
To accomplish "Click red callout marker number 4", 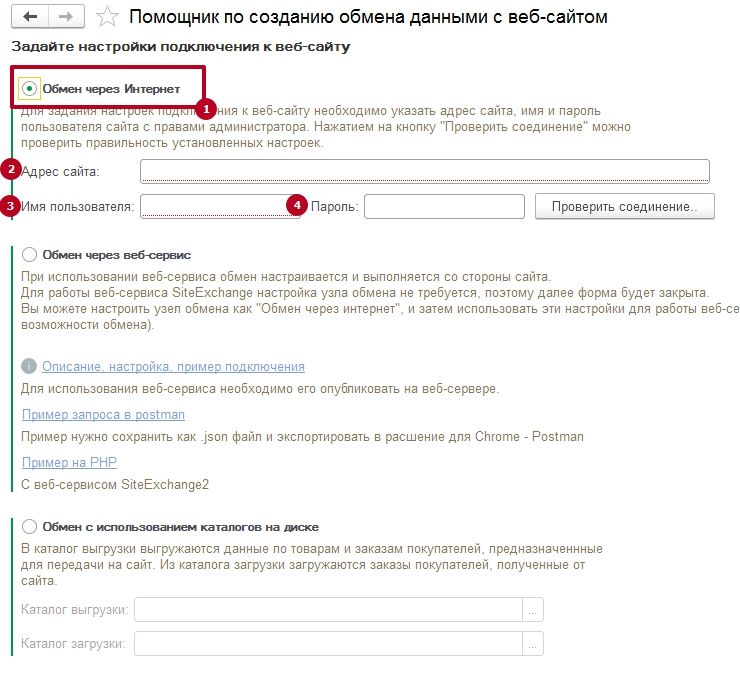I will 296,205.
